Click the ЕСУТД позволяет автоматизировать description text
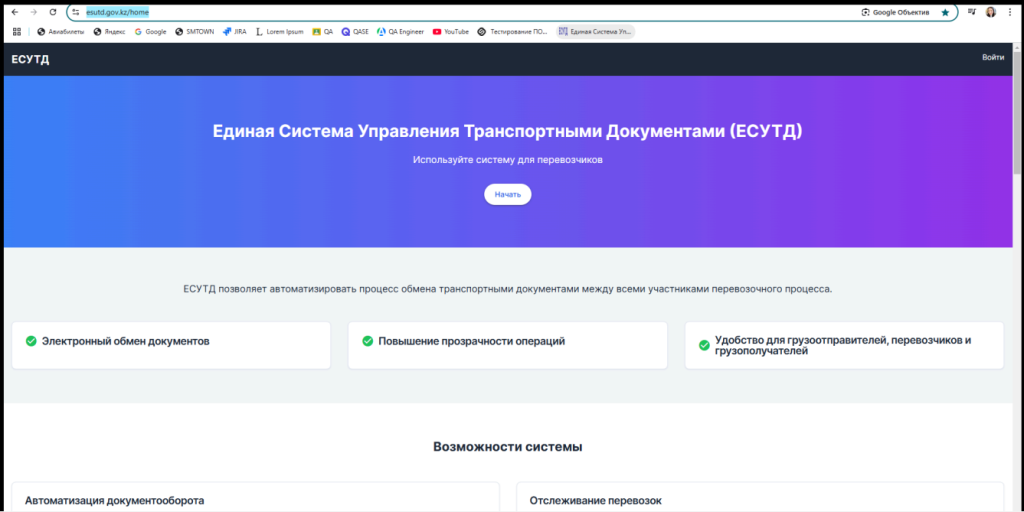The image size is (1024, 512). click(x=508, y=289)
